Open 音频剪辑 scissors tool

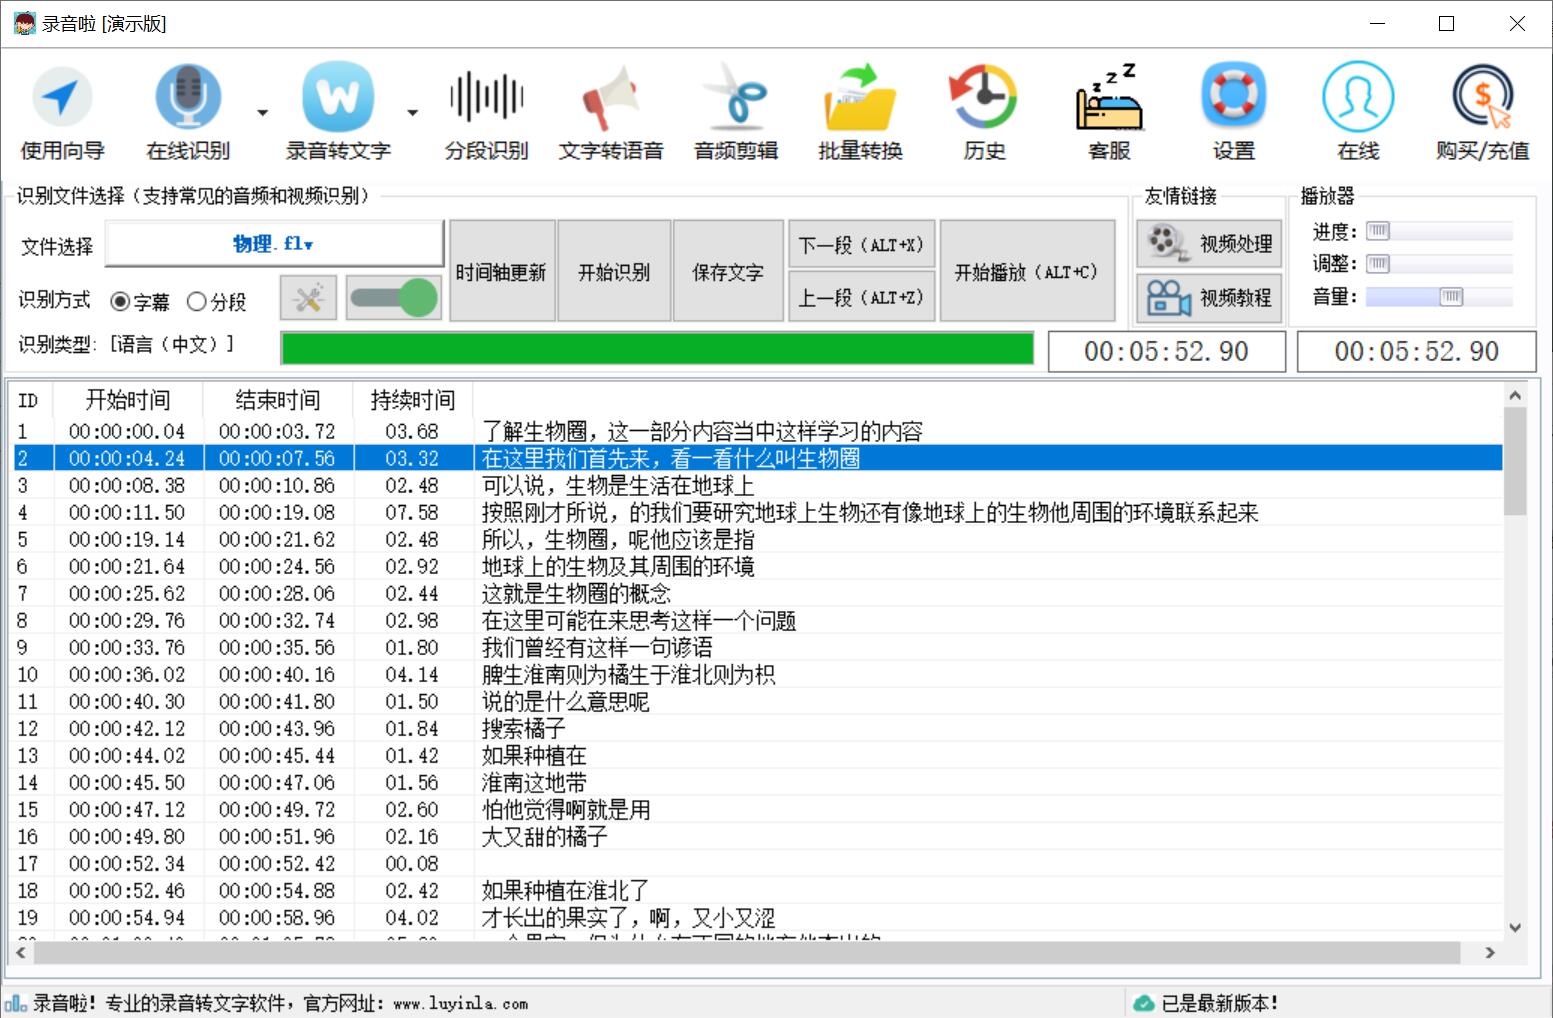pyautogui.click(x=736, y=112)
